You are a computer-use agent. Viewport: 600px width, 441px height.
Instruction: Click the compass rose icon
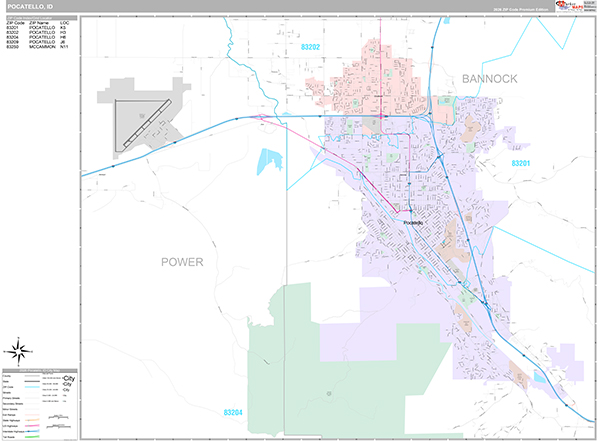click(x=20, y=350)
